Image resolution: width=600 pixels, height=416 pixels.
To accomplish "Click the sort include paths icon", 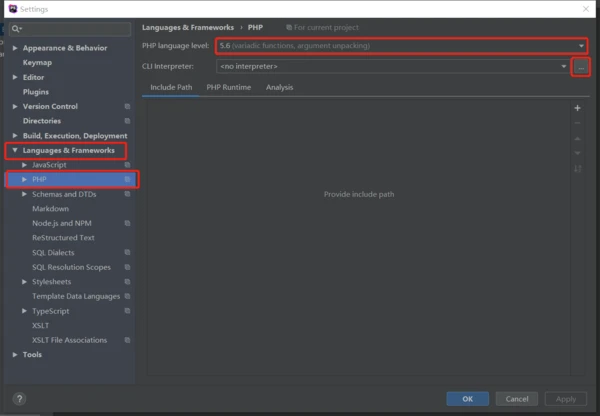I will point(577,168).
